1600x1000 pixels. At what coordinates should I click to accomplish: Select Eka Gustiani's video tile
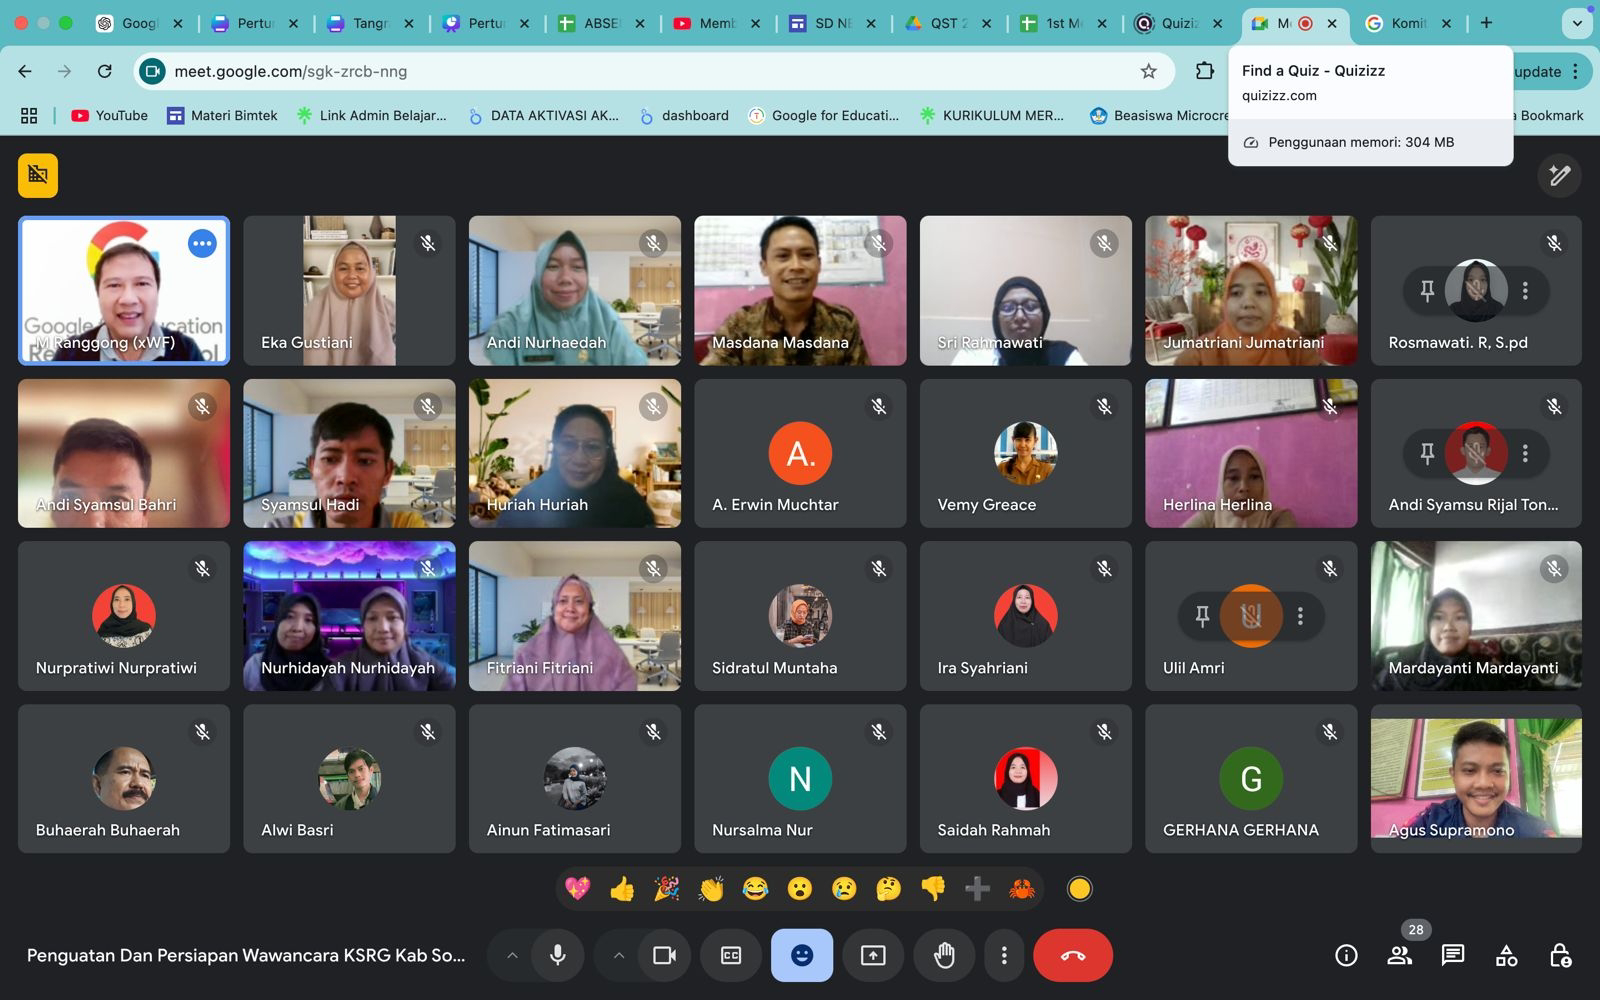click(349, 290)
